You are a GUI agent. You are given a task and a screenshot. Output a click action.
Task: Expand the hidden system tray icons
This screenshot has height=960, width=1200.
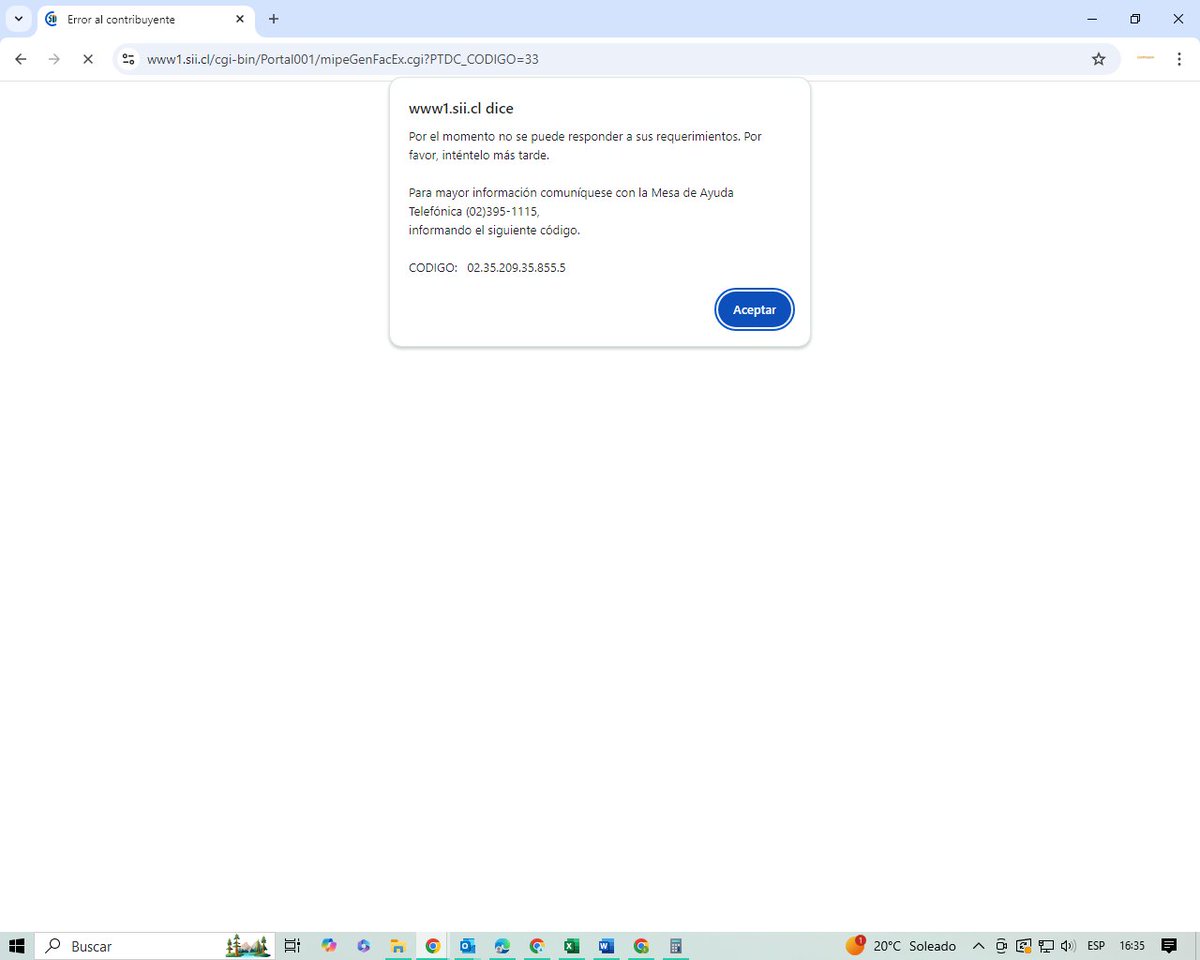(978, 945)
